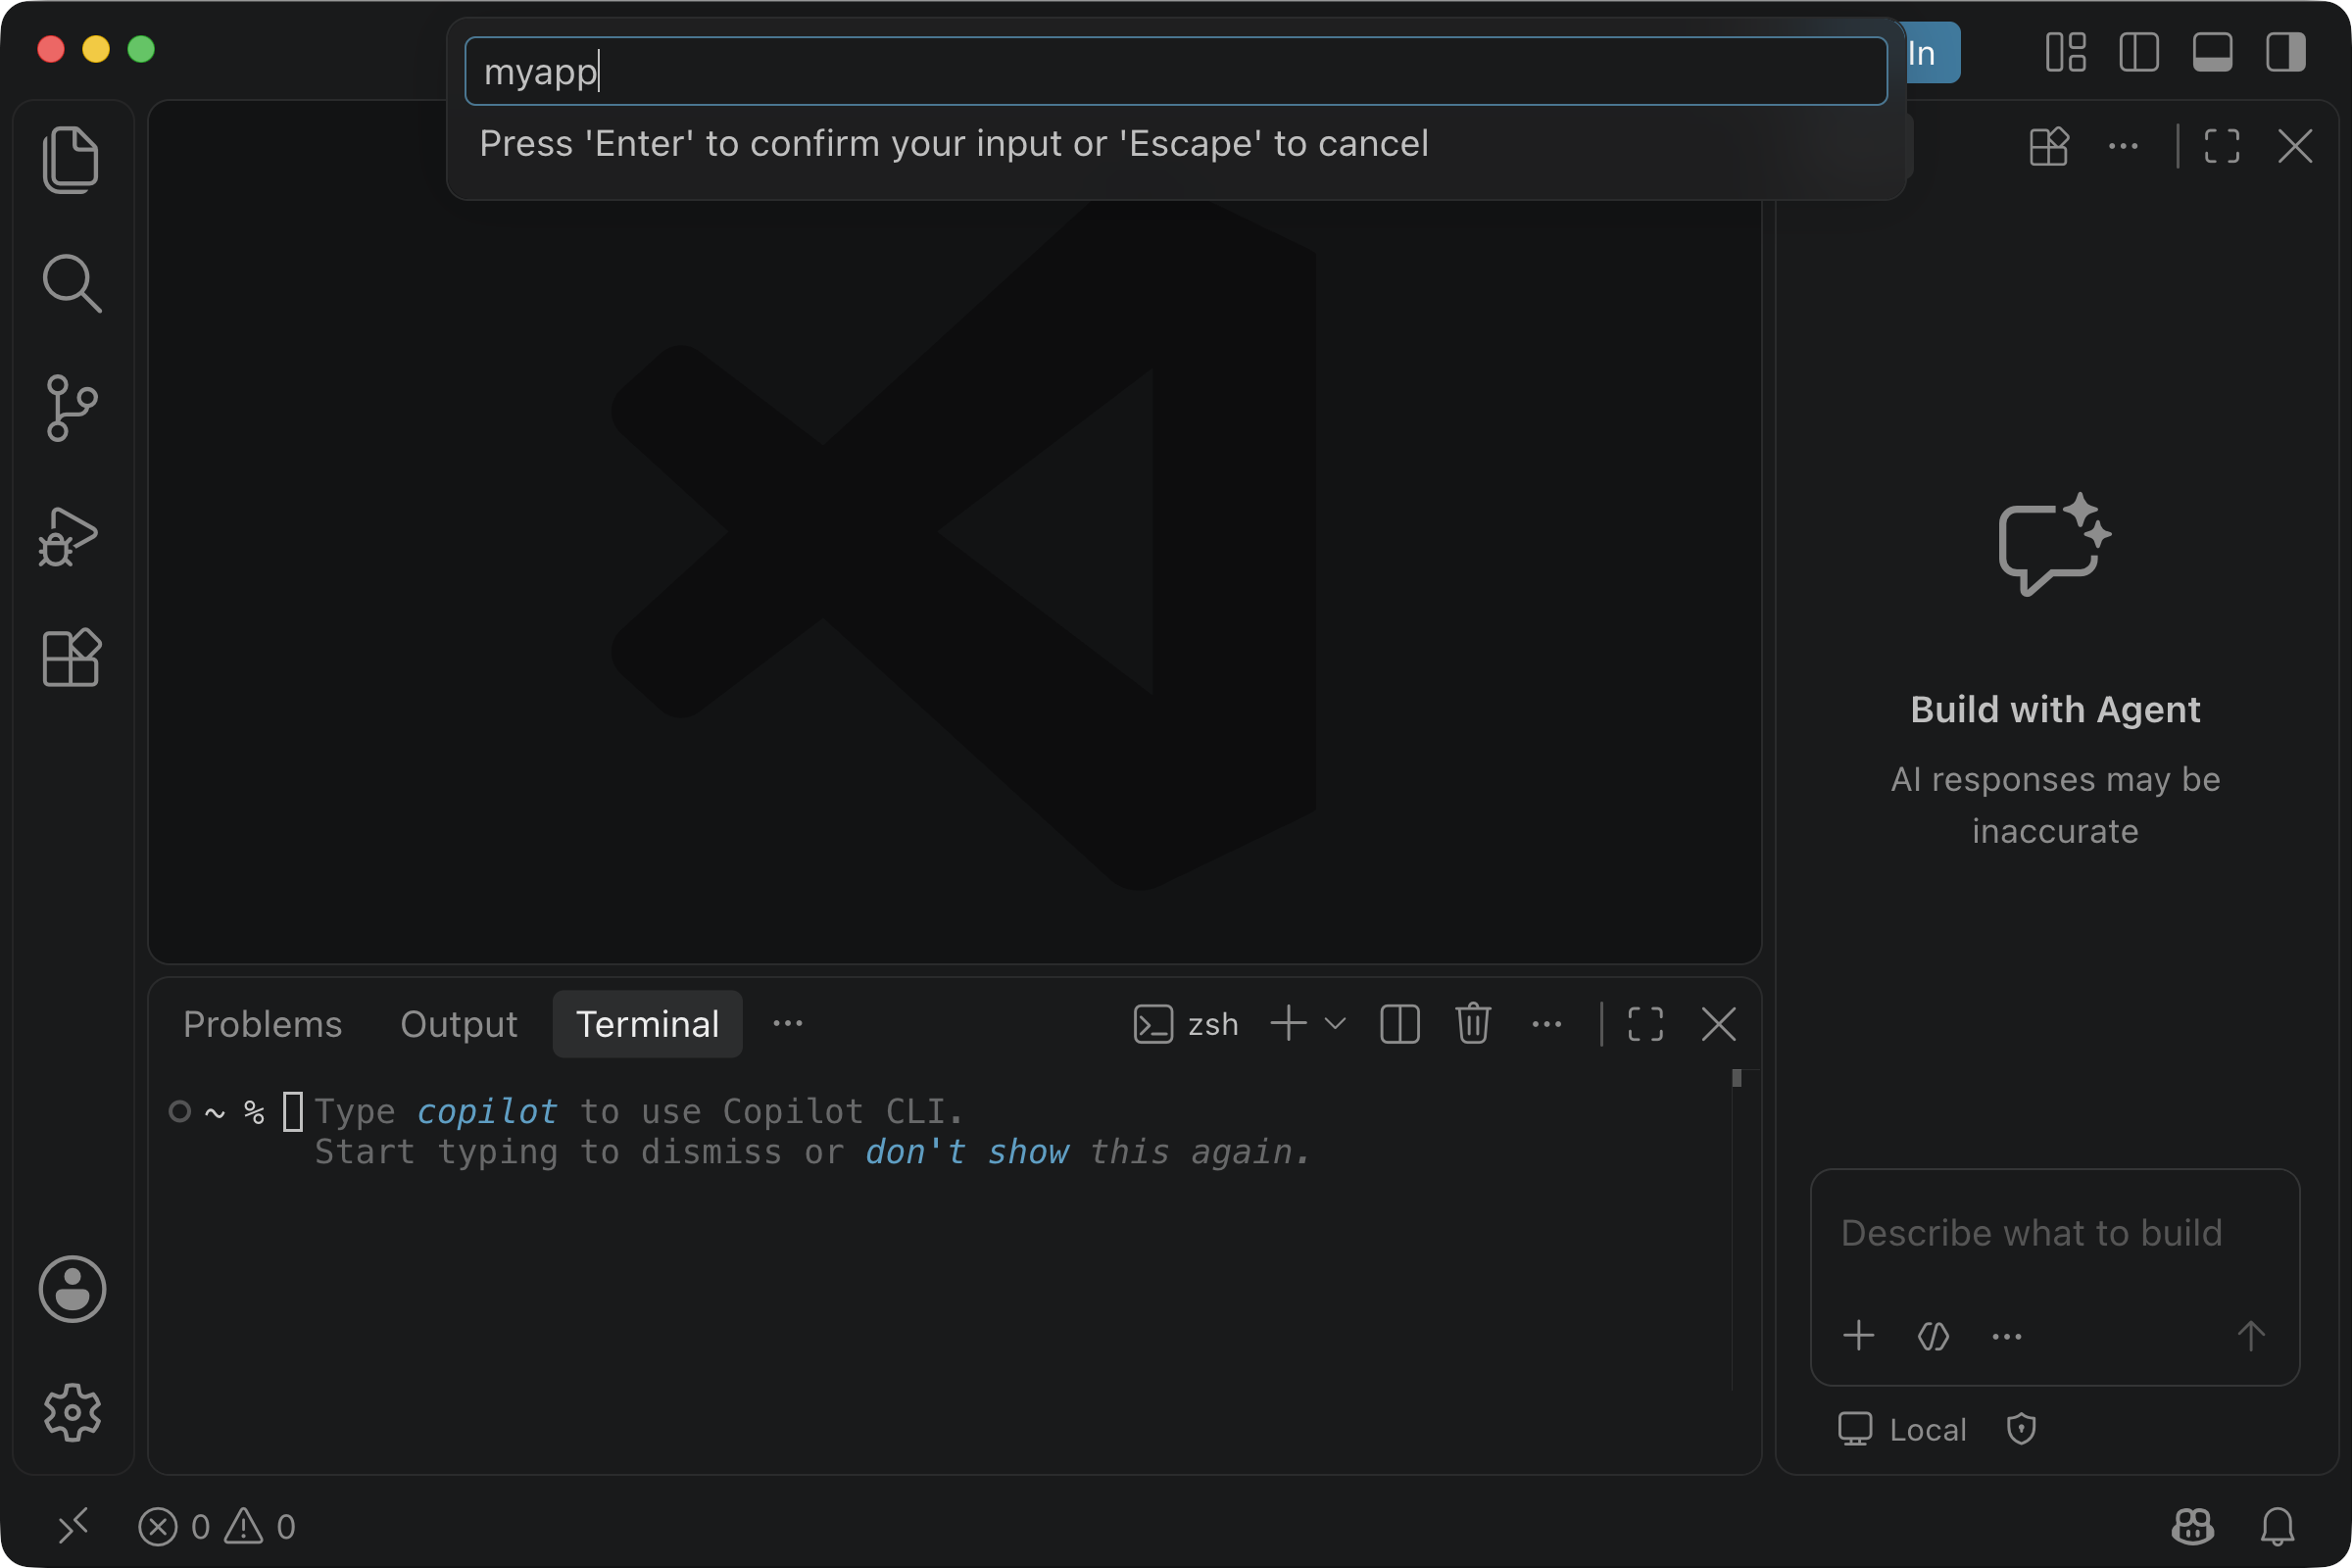Close the terminal panel
This screenshot has height=1568, width=2352.
(1719, 1024)
